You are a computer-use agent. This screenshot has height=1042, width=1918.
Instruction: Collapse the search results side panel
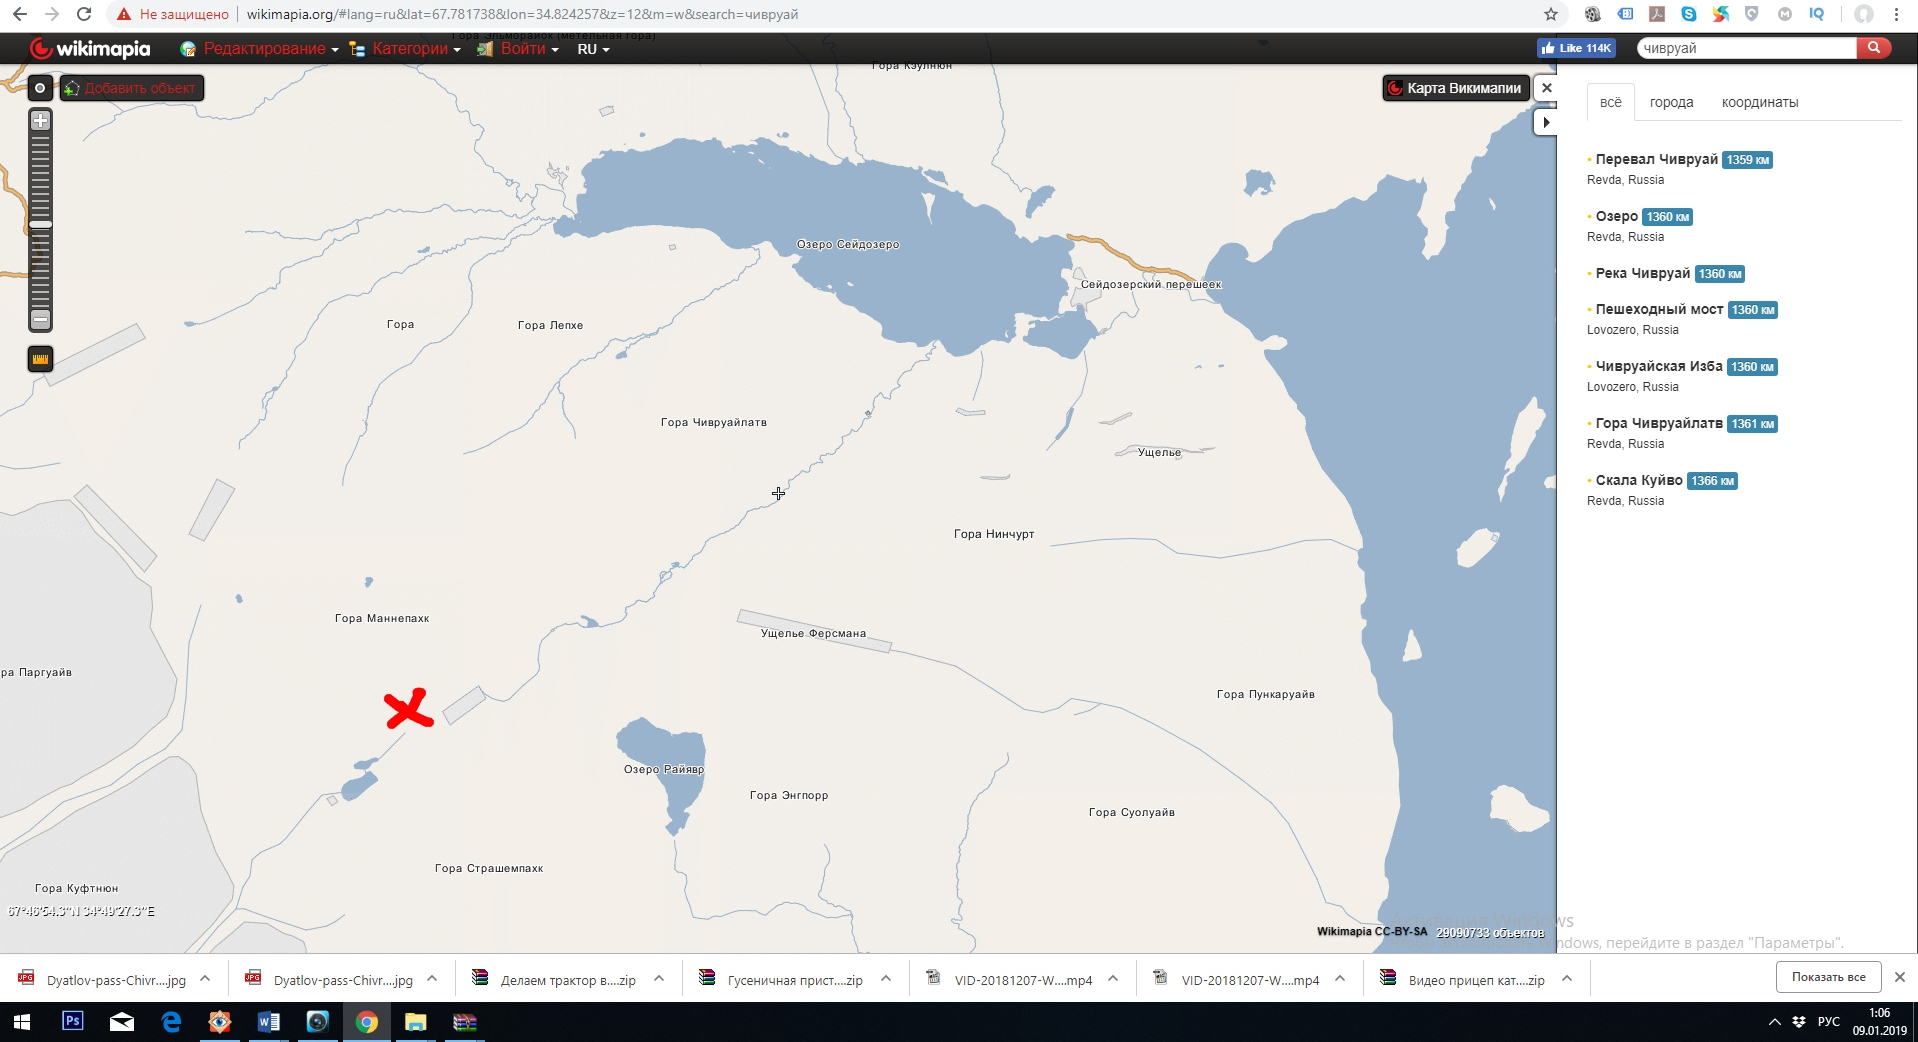1546,122
